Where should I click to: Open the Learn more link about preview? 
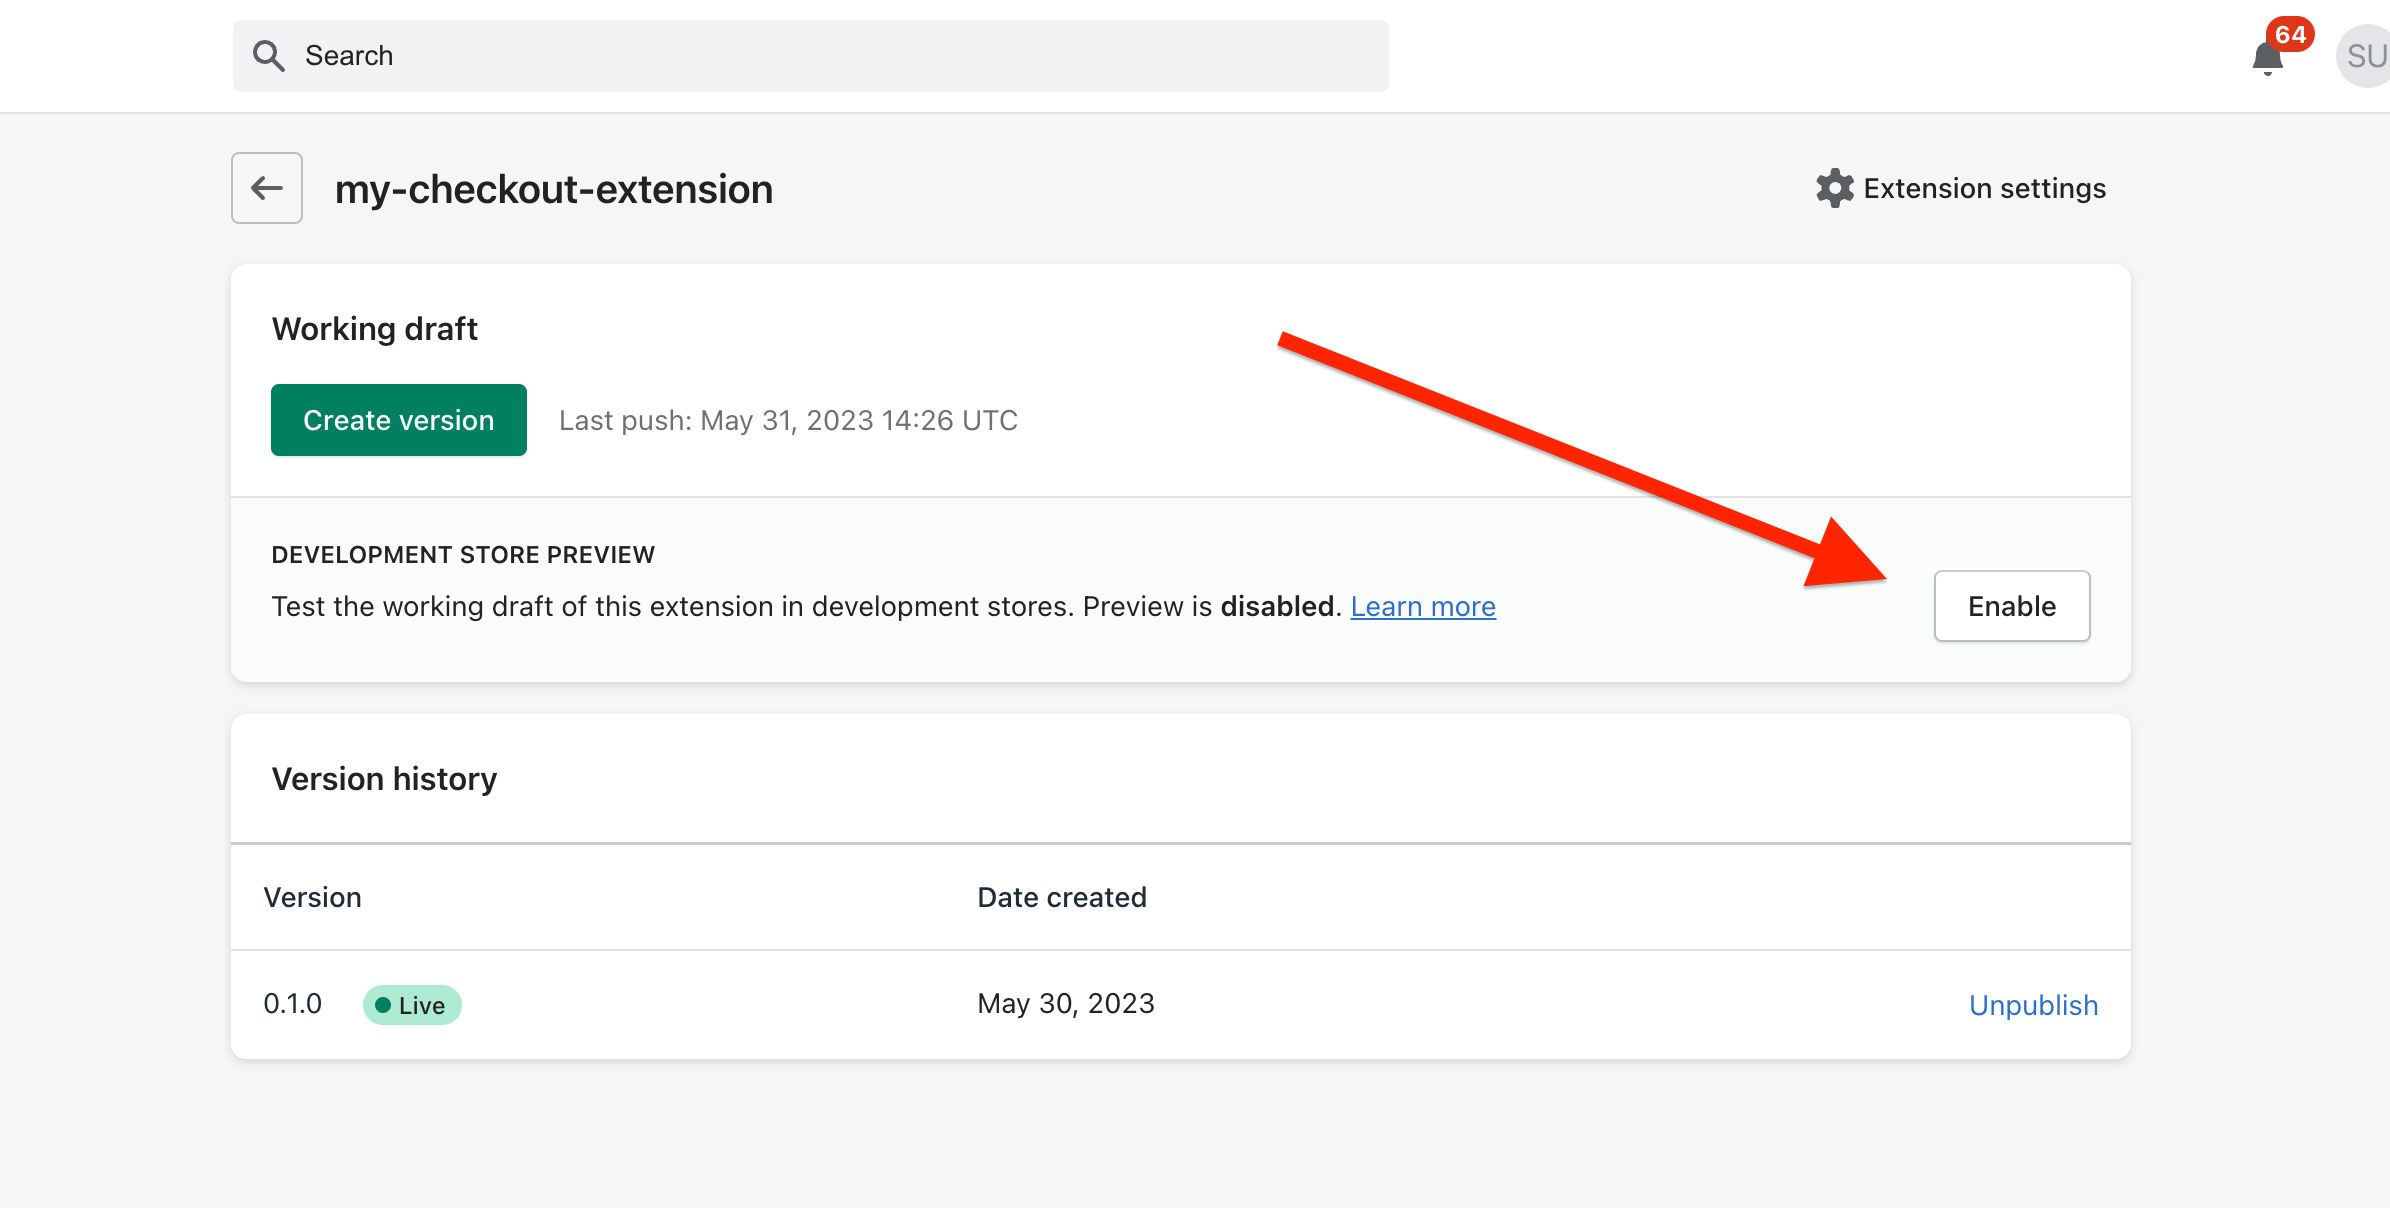point(1423,606)
